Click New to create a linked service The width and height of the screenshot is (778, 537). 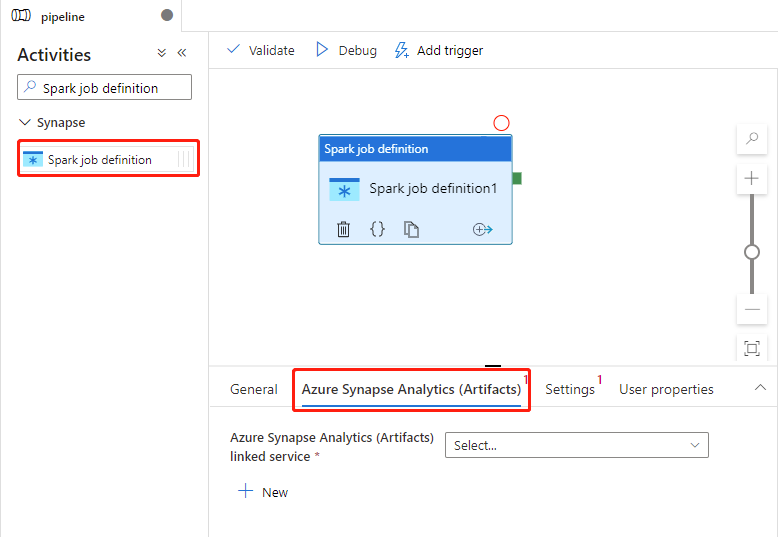coord(263,492)
